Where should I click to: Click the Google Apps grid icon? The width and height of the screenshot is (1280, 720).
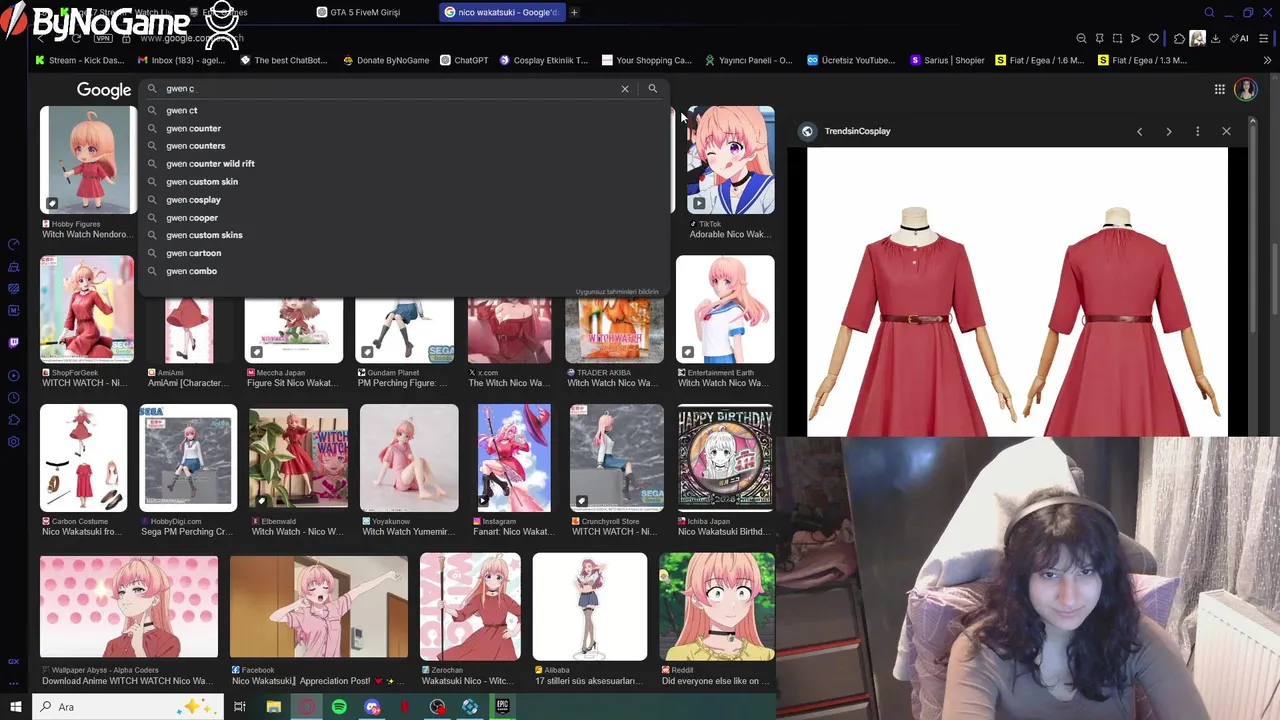[1220, 89]
